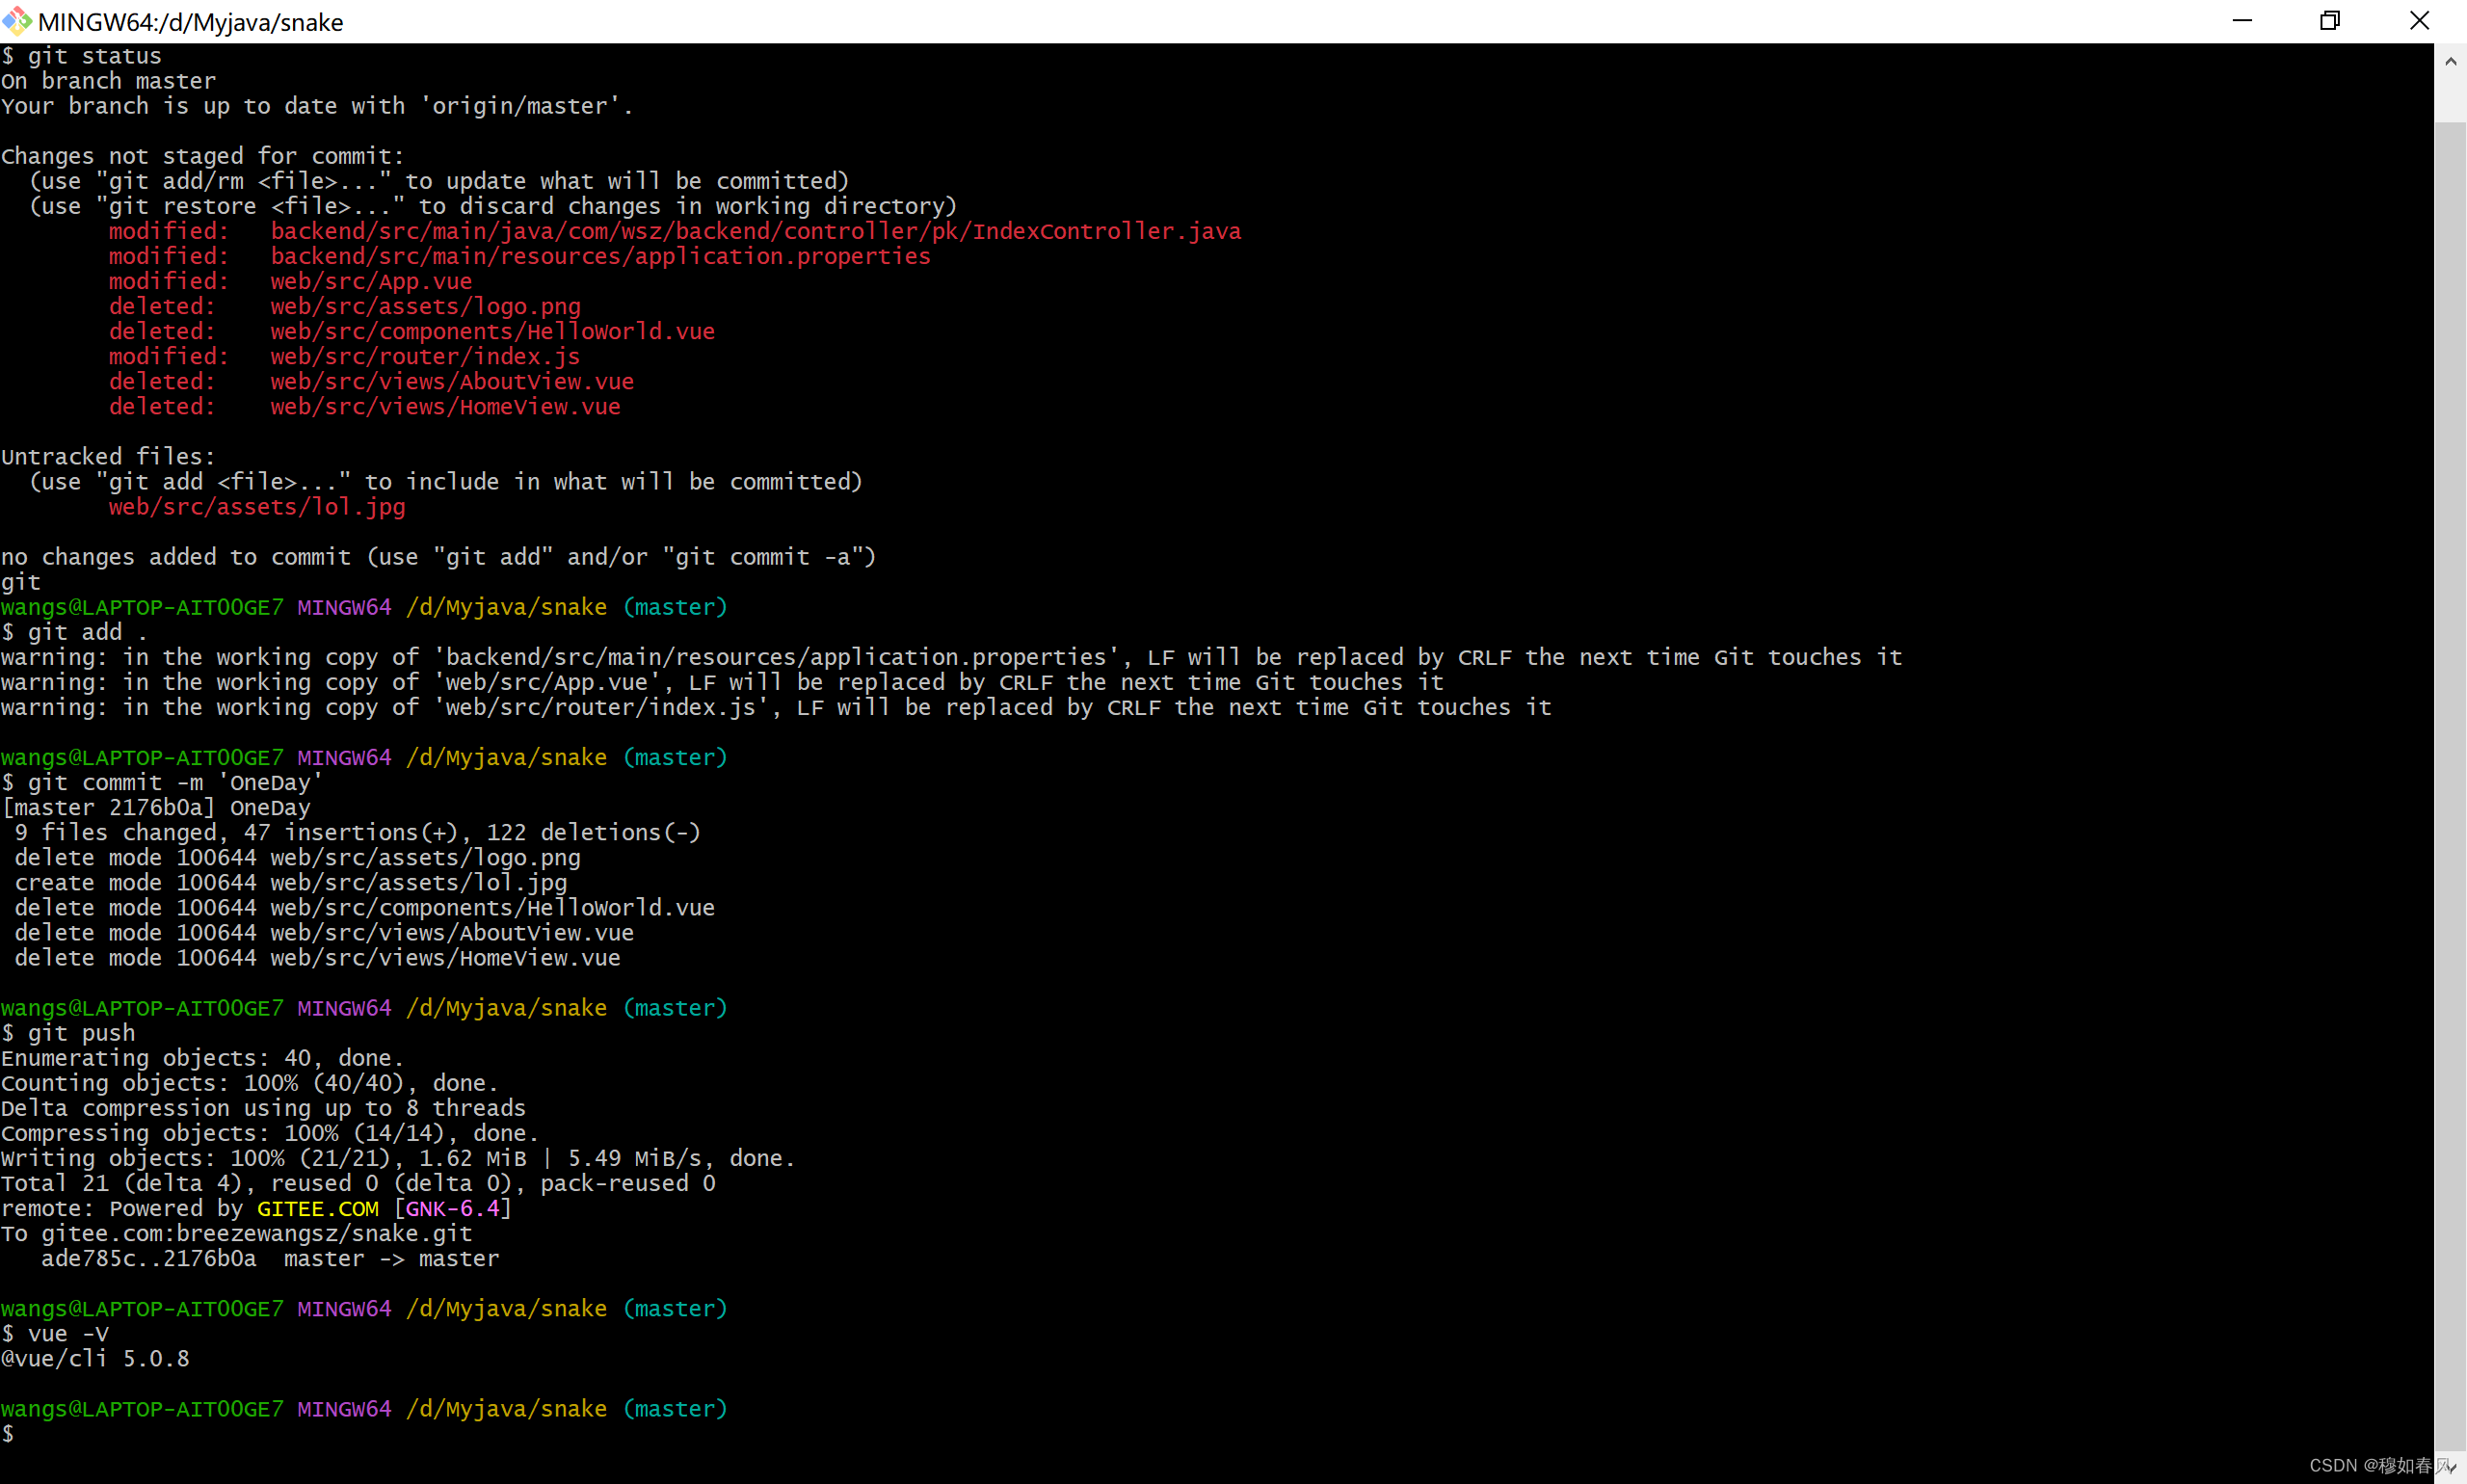Viewport: 2467px width, 1484px height.
Task: Click the maximize/restore button in title bar
Action: click(x=2329, y=19)
